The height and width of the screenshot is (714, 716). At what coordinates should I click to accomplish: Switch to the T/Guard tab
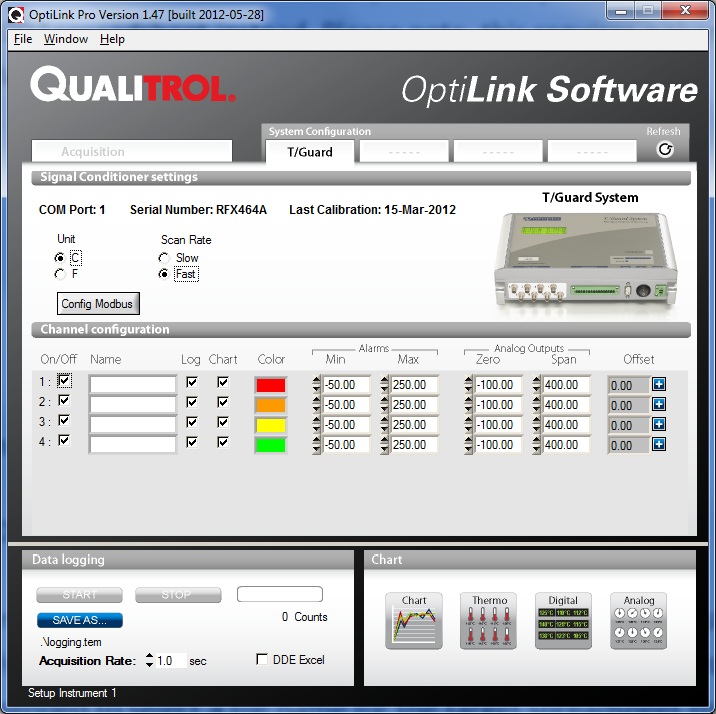[309, 152]
